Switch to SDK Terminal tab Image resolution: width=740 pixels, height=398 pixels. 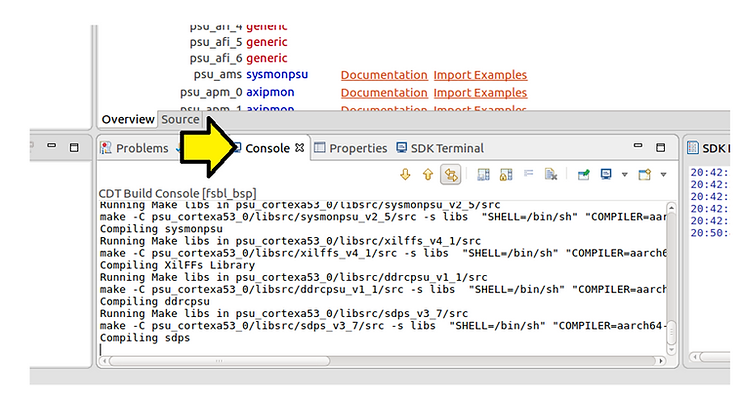[x=440, y=148]
